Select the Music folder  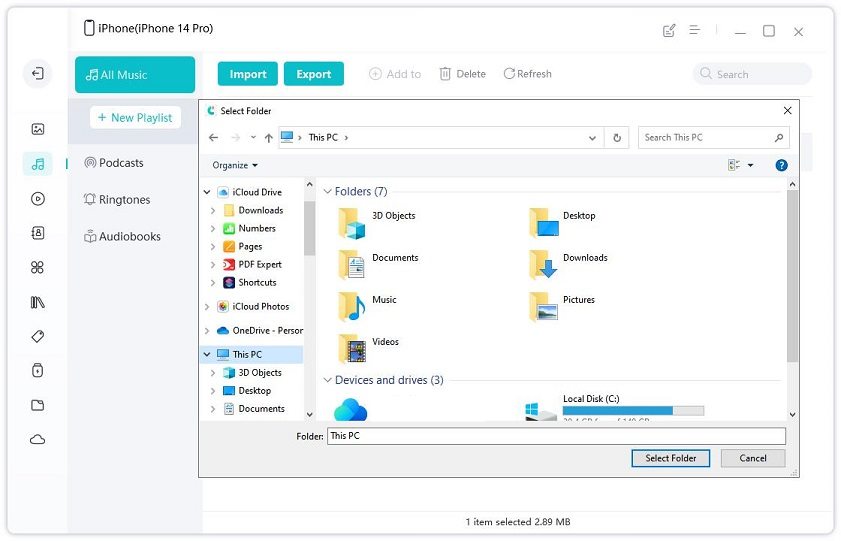coord(367,307)
